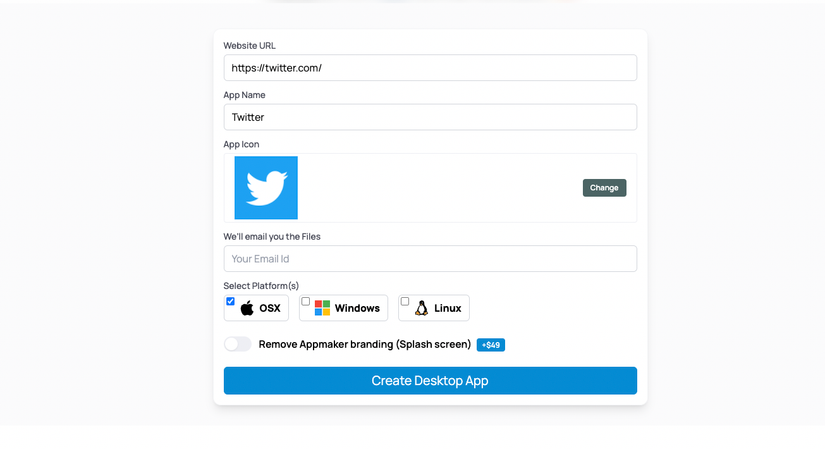Screen dimensions: 825x449
Task: Click the OSX label text
Action: [x=269, y=308]
